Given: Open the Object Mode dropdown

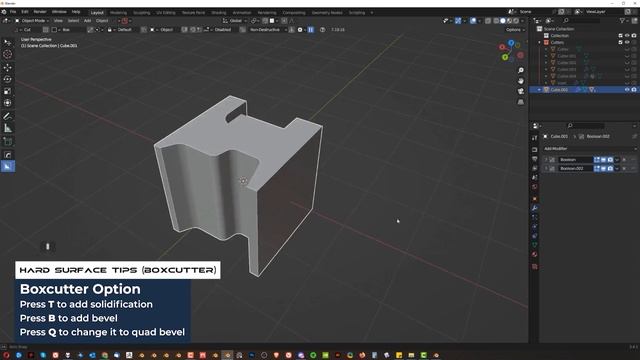Looking at the screenshot, I should tap(32, 21).
